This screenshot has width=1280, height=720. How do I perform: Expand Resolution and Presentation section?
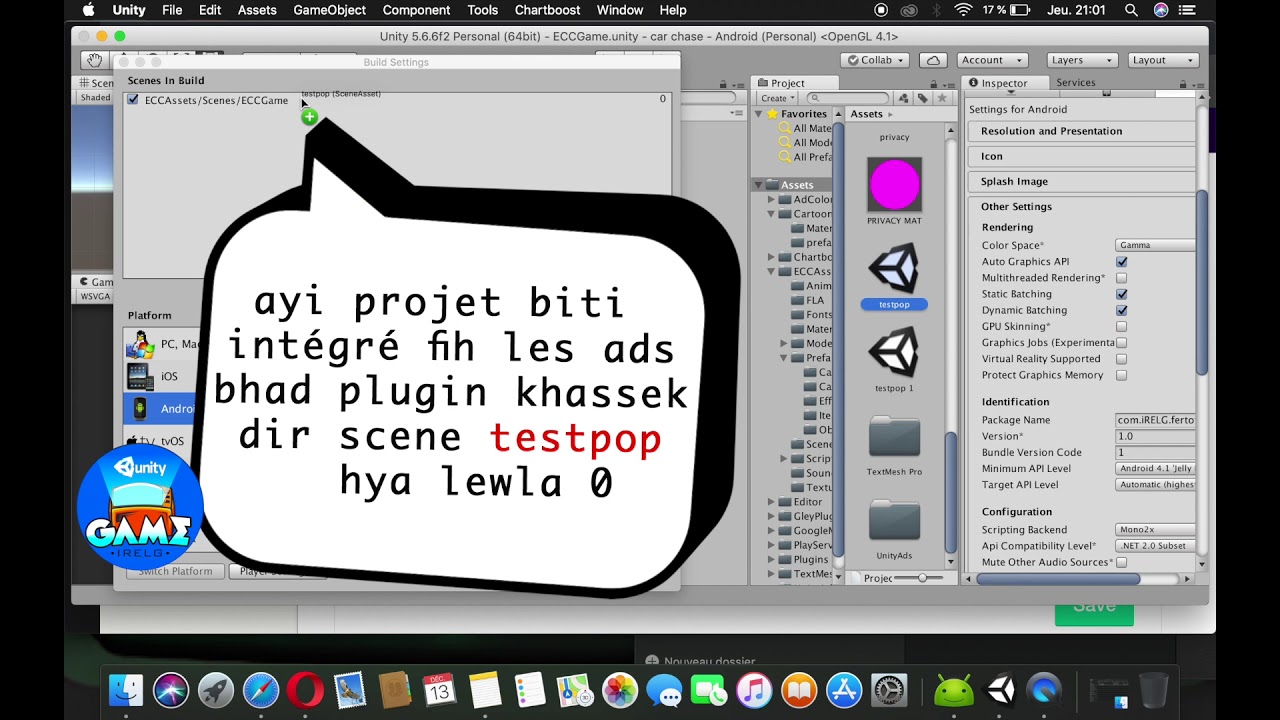pos(1051,131)
